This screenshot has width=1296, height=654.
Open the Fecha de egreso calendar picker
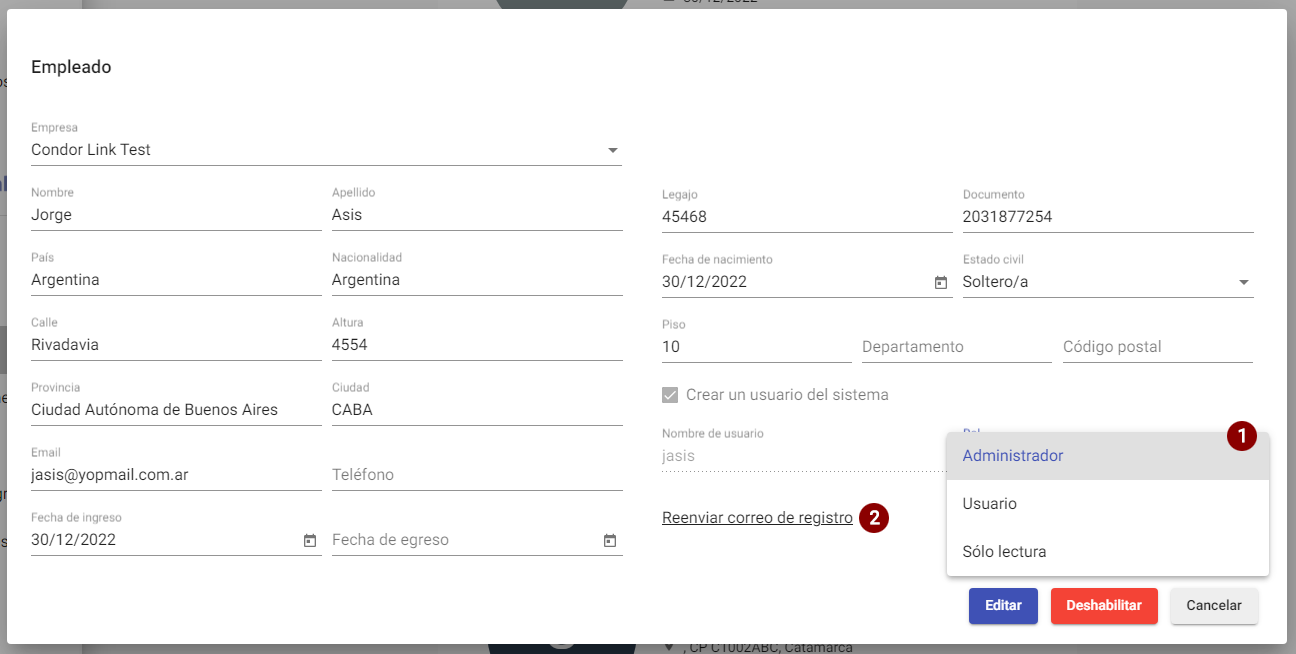pos(610,540)
